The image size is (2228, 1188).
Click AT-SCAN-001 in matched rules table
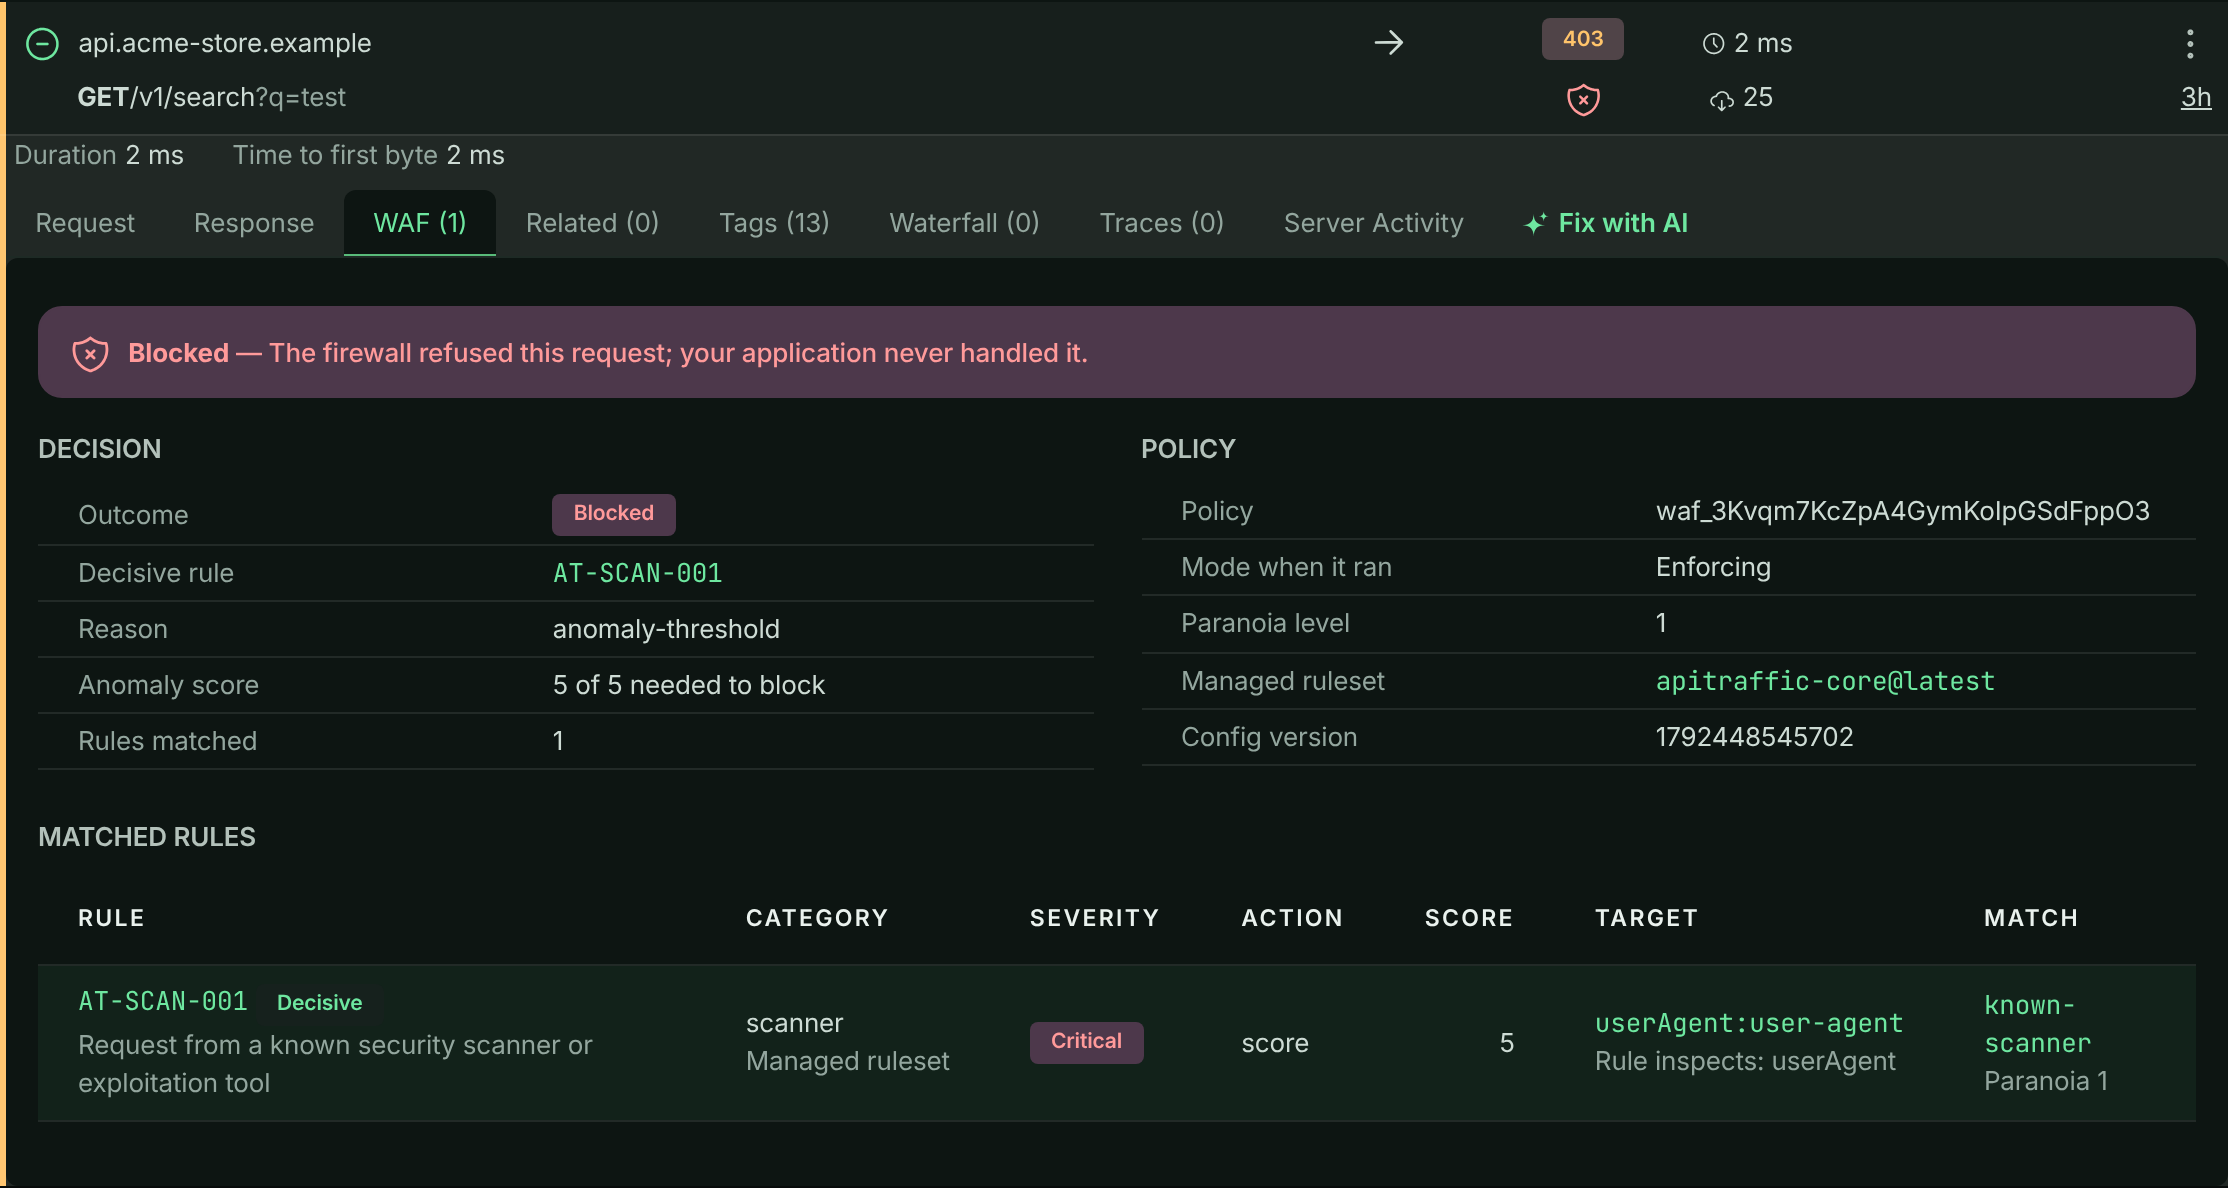163,1001
